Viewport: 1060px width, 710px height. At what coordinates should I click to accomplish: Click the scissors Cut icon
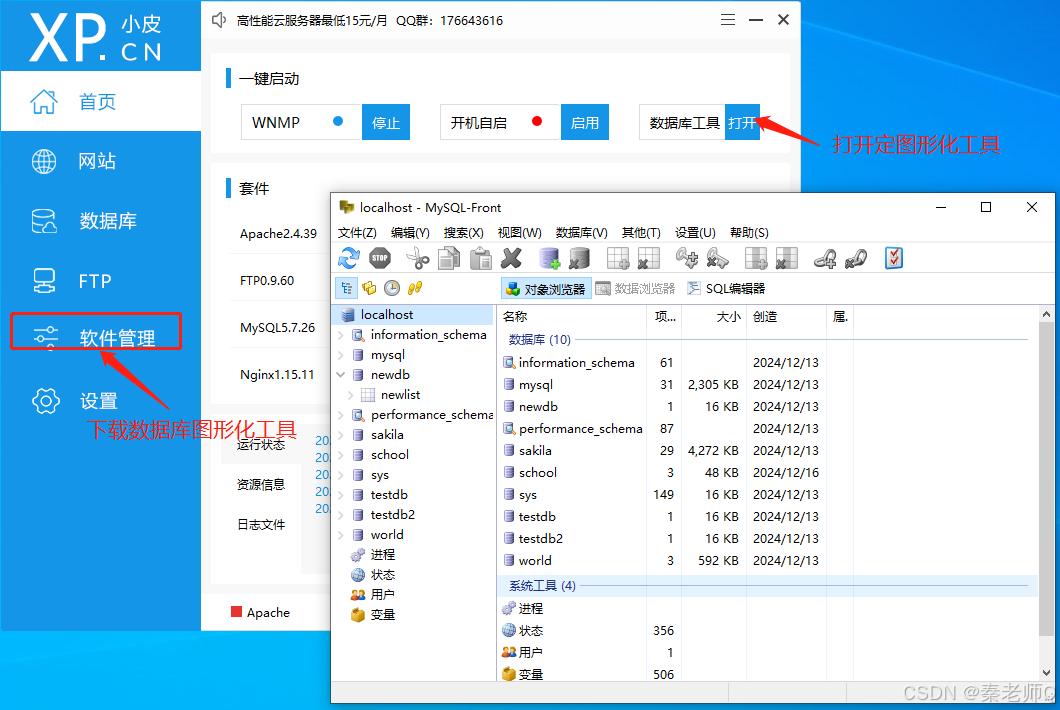tap(417, 258)
